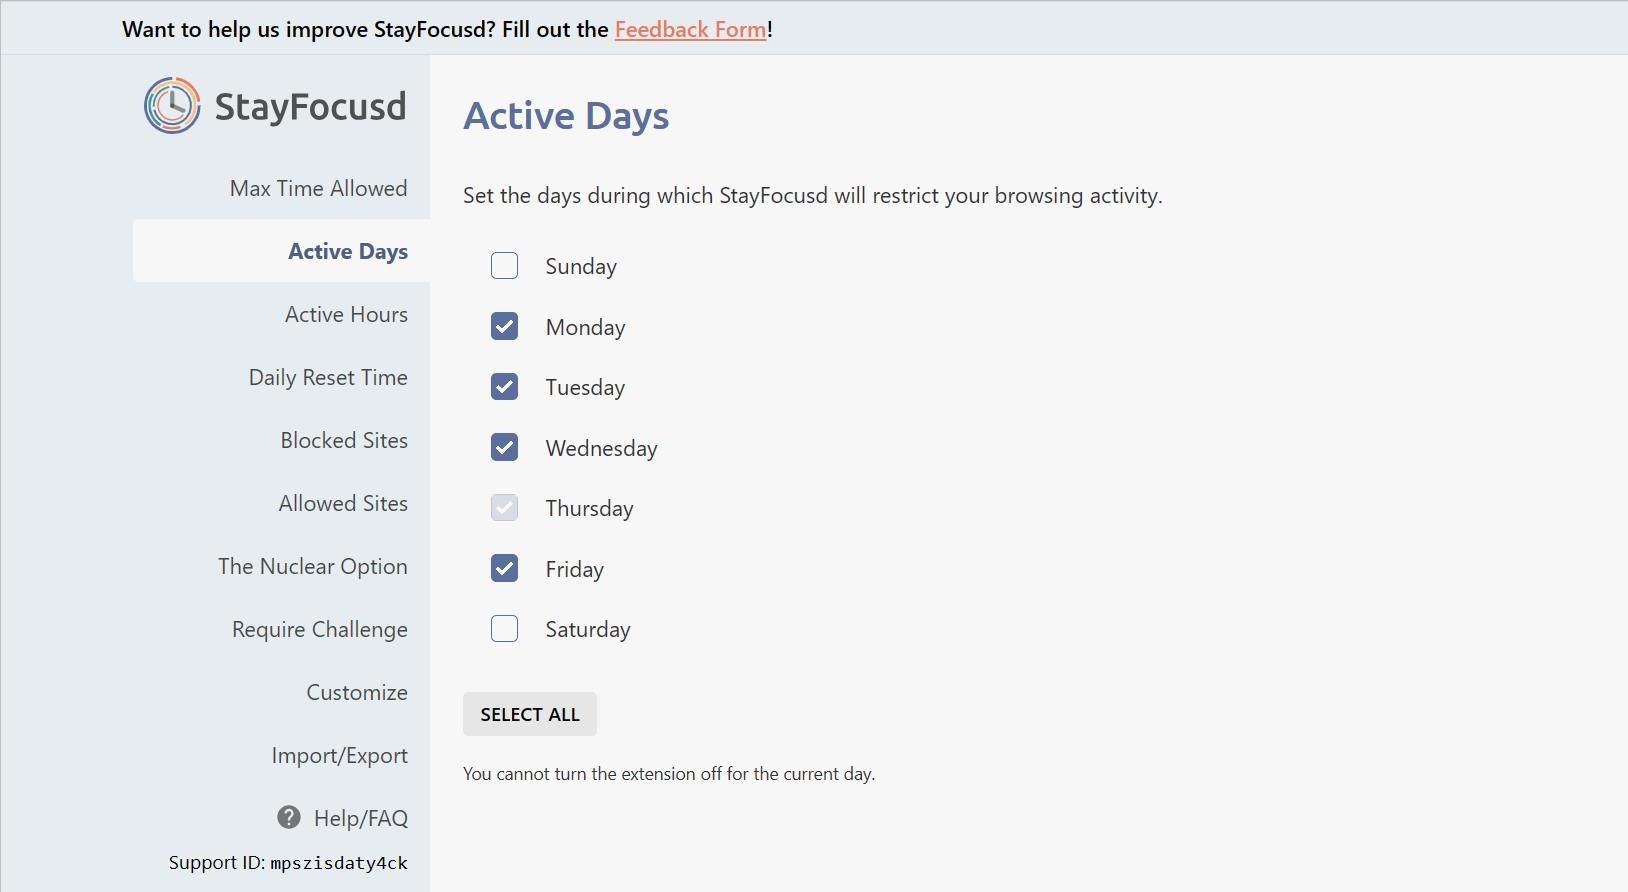Open the Import/Export section
The width and height of the screenshot is (1628, 892).
tap(340, 755)
